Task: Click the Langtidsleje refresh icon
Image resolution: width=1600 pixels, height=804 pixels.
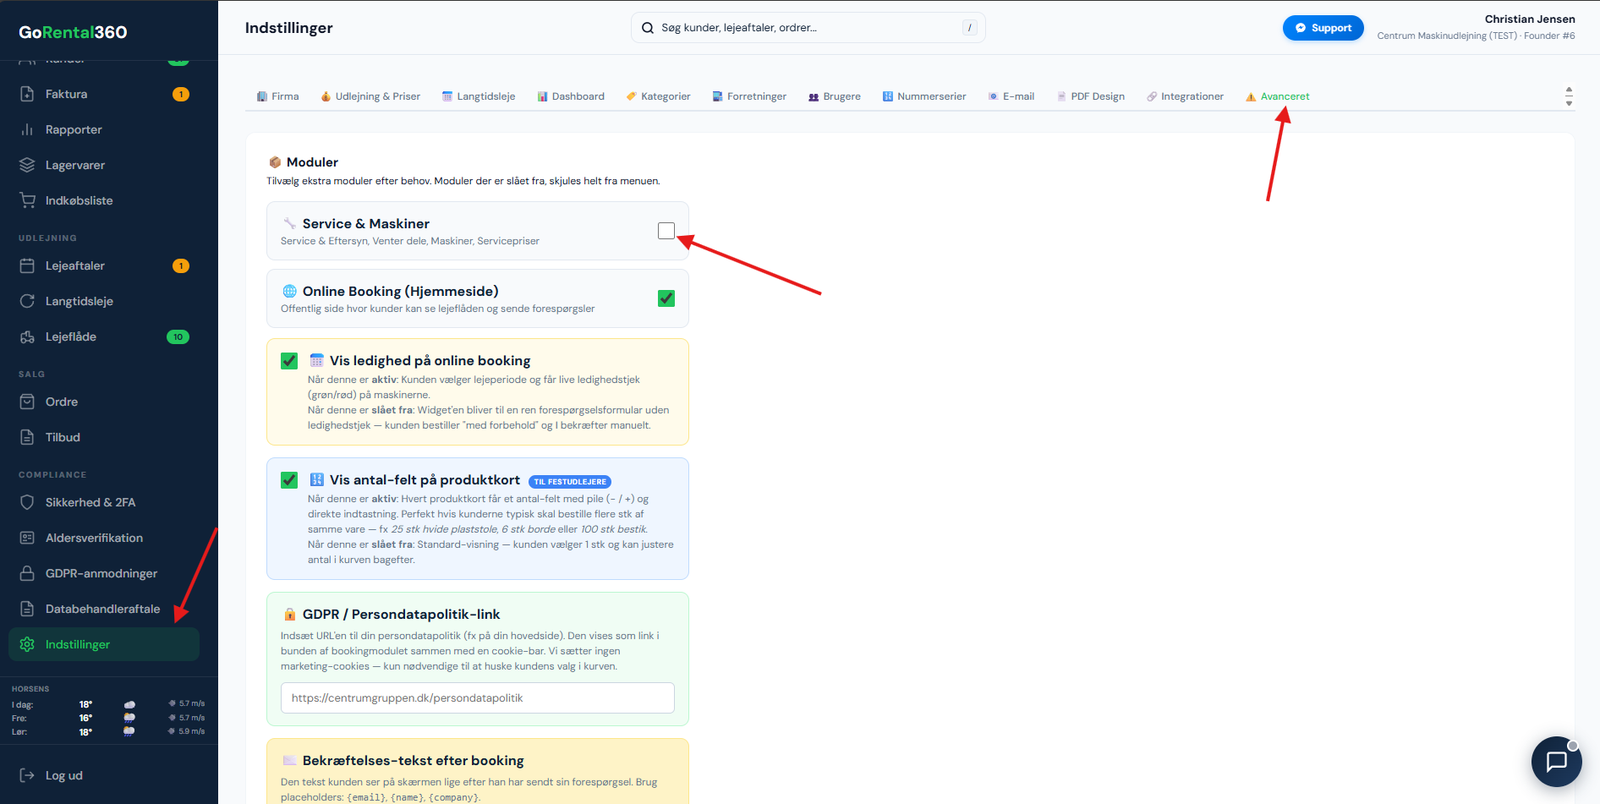Action: pos(27,301)
